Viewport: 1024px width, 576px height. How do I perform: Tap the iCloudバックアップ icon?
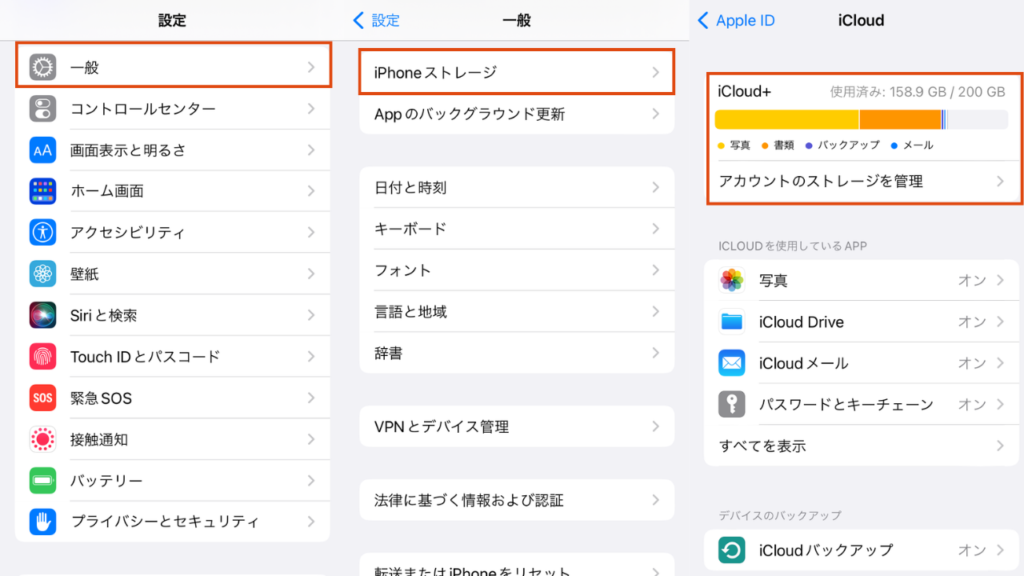pos(731,550)
